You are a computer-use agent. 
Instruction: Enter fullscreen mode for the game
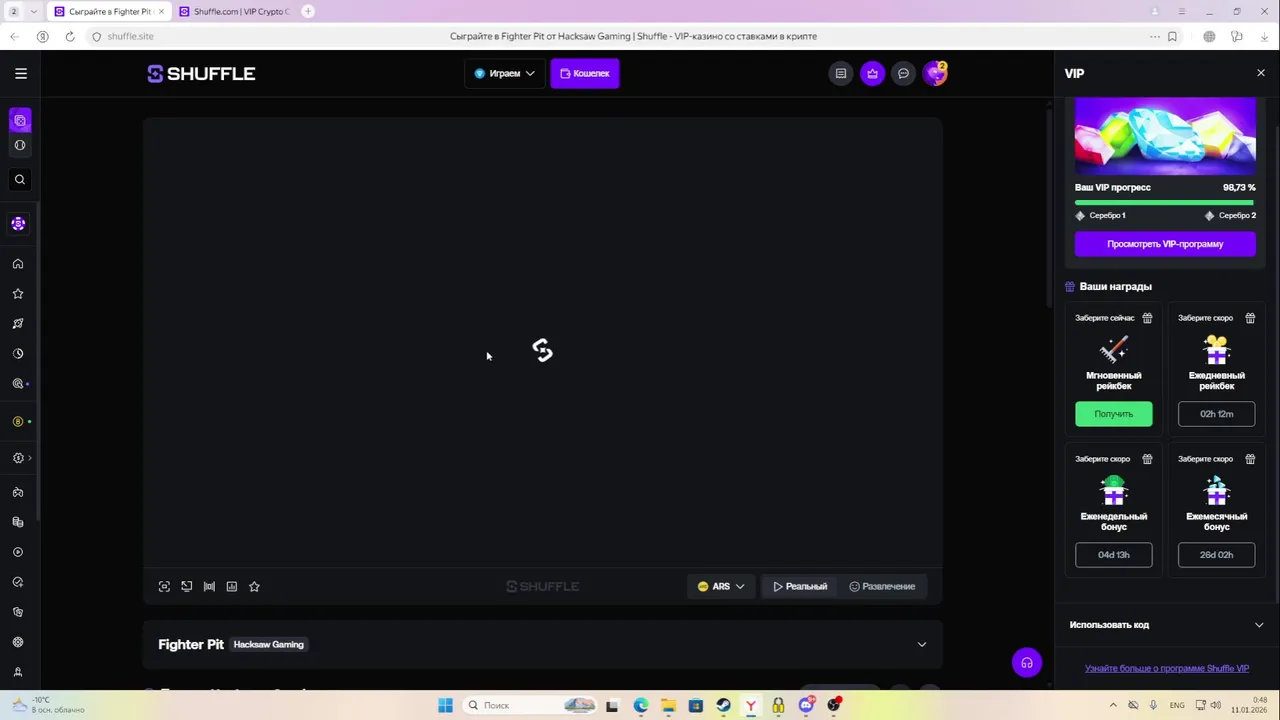[x=164, y=587]
